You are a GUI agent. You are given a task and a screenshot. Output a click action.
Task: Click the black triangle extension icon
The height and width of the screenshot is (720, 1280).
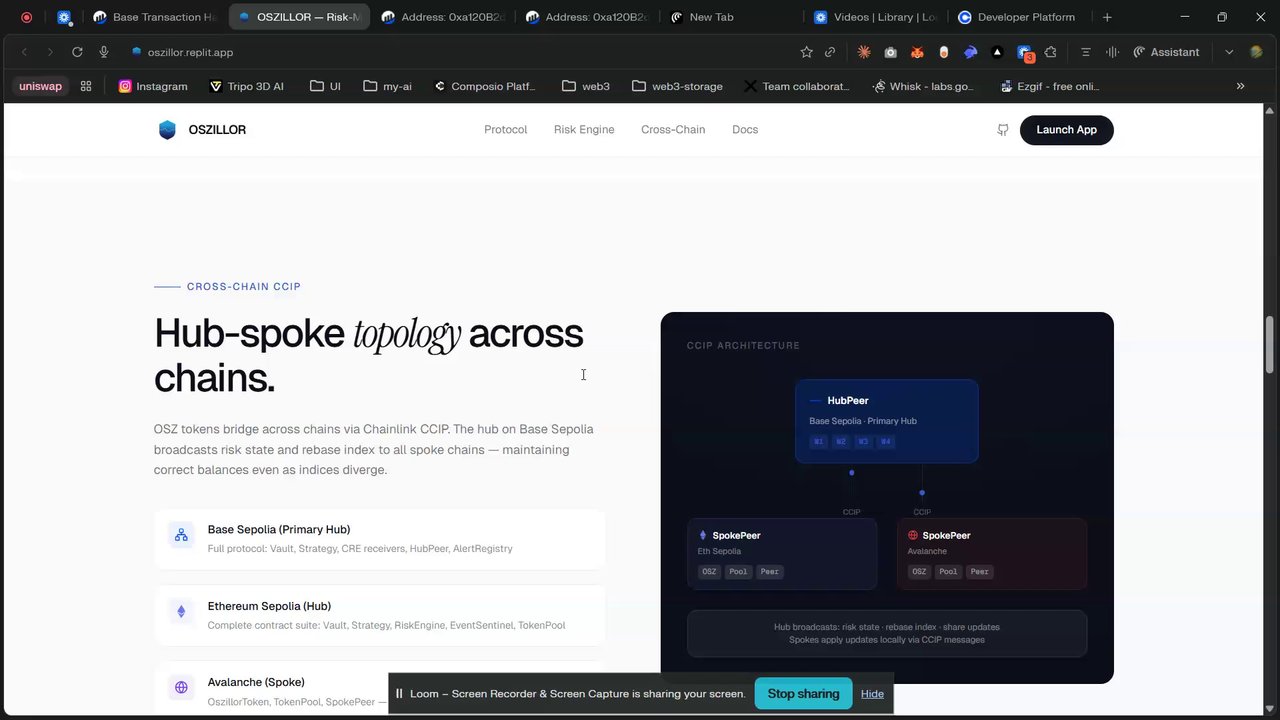[x=997, y=52]
